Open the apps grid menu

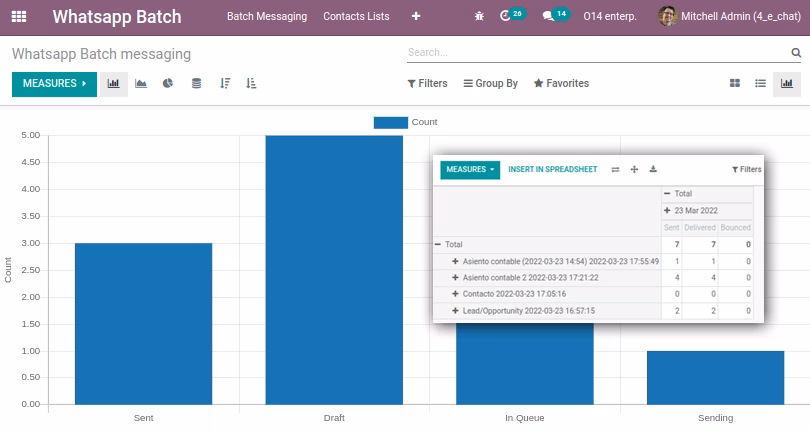(19, 17)
